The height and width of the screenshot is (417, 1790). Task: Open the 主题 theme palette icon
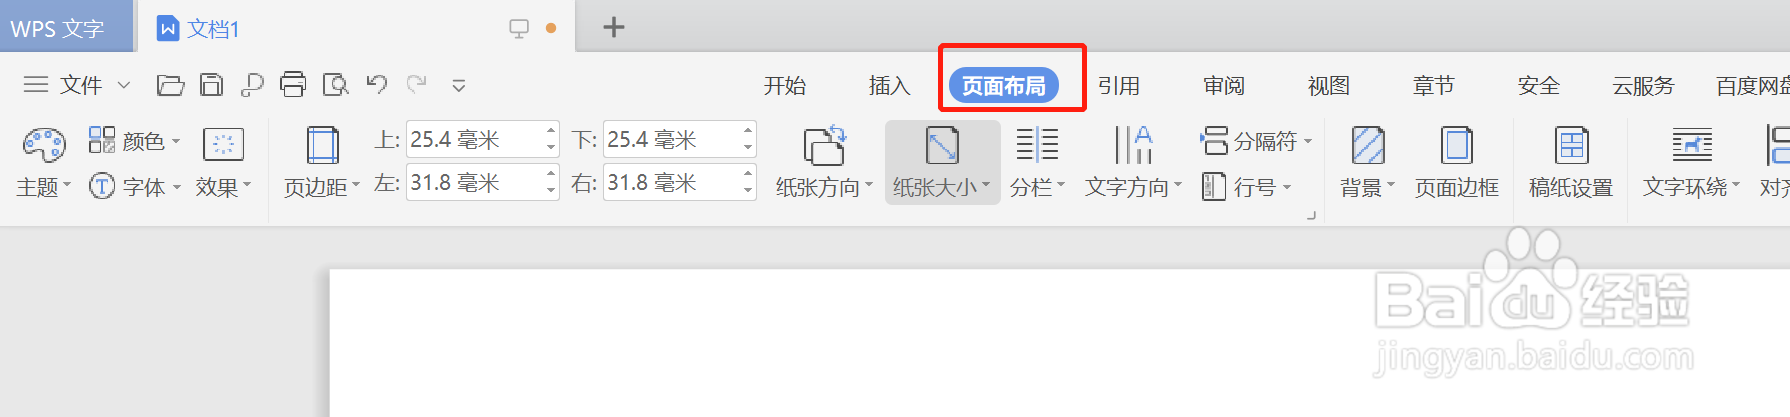point(44,145)
